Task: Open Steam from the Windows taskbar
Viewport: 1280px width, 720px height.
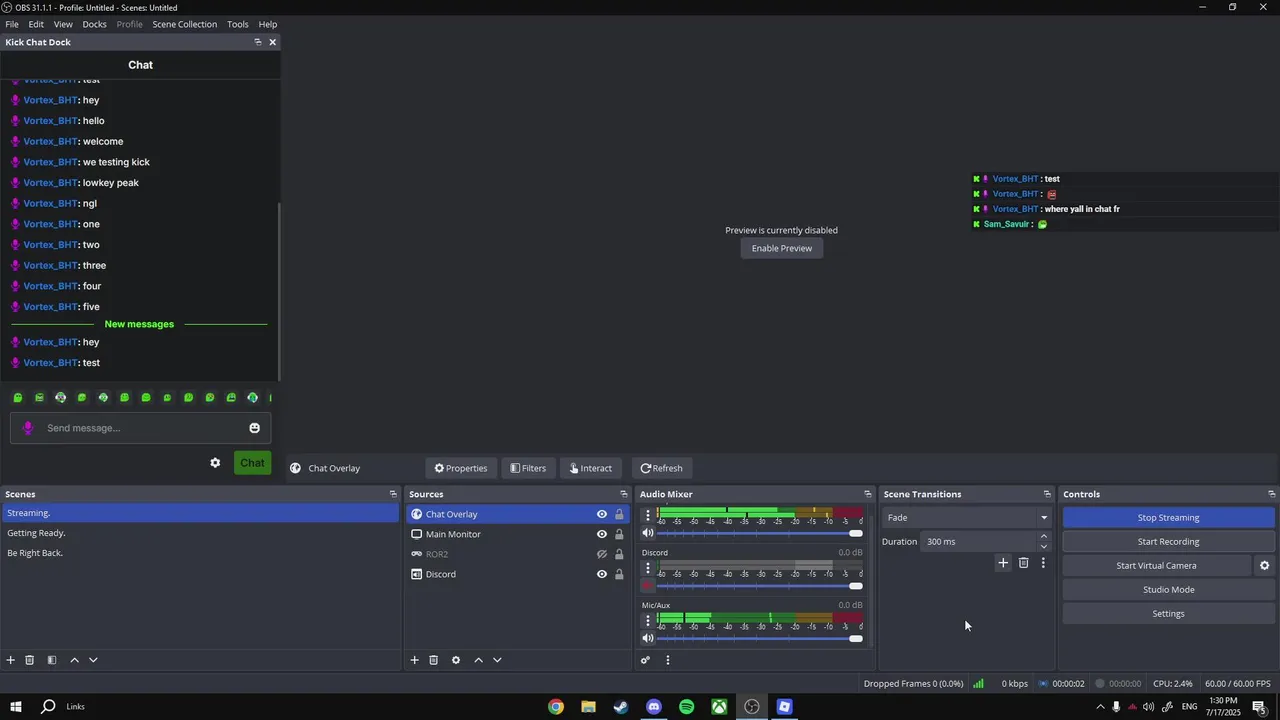Action: tap(621, 707)
